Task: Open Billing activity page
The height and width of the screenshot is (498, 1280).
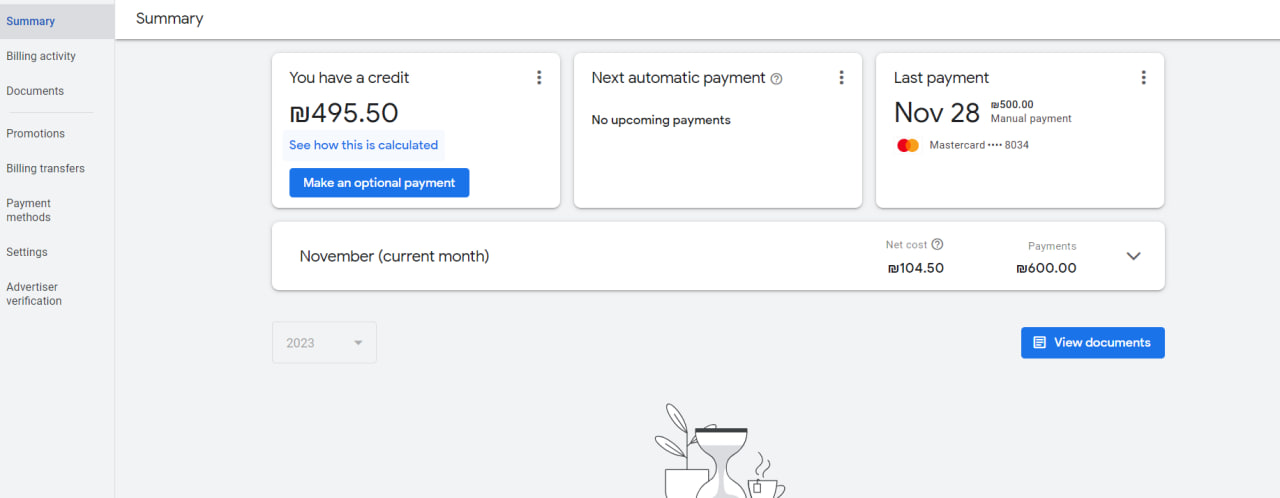Action: (x=41, y=56)
